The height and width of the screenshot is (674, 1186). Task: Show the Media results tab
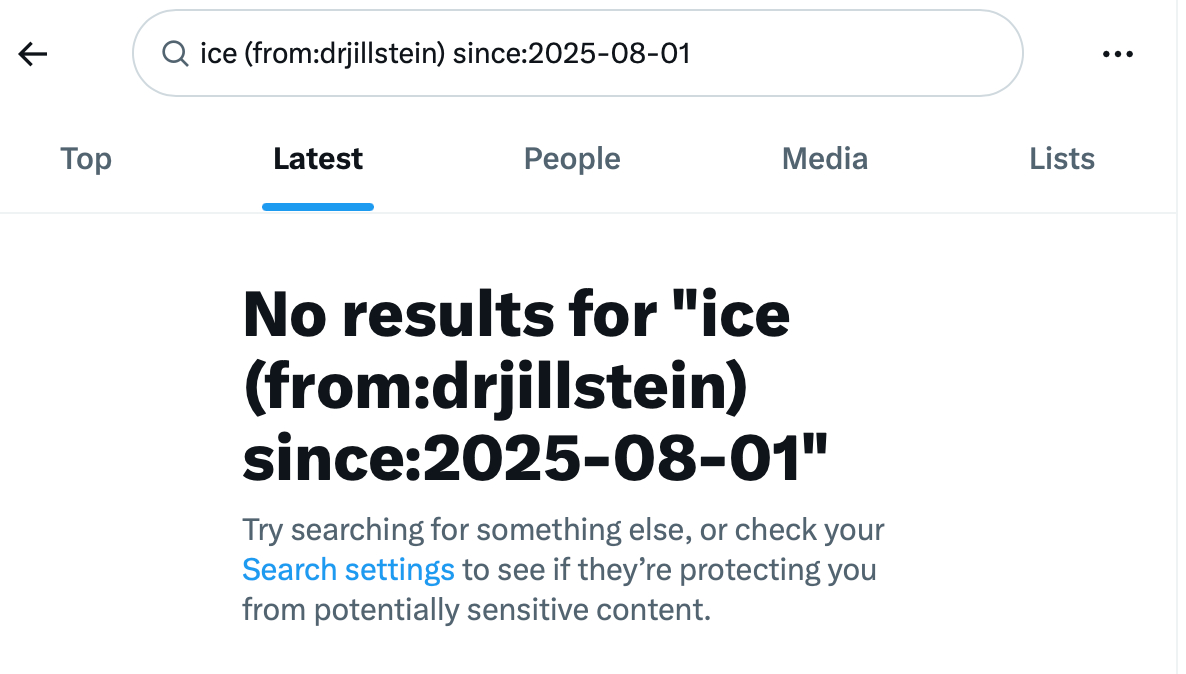825,159
